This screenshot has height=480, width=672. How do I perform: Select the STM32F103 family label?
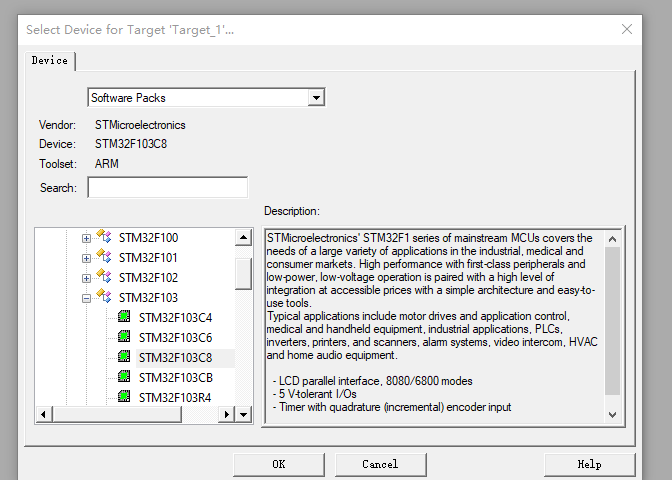[148, 298]
